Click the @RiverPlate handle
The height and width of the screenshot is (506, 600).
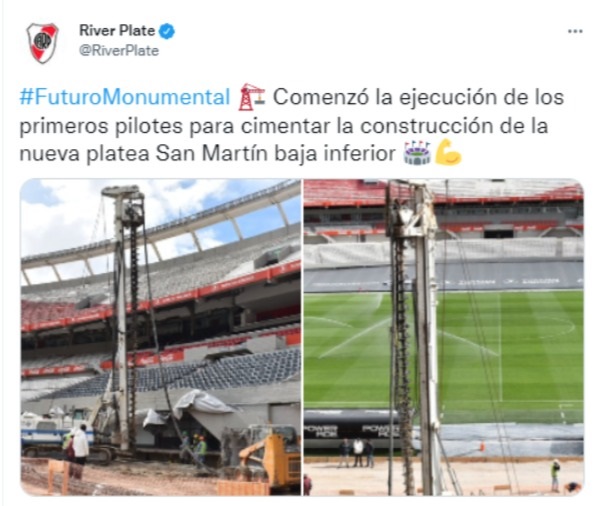119,51
